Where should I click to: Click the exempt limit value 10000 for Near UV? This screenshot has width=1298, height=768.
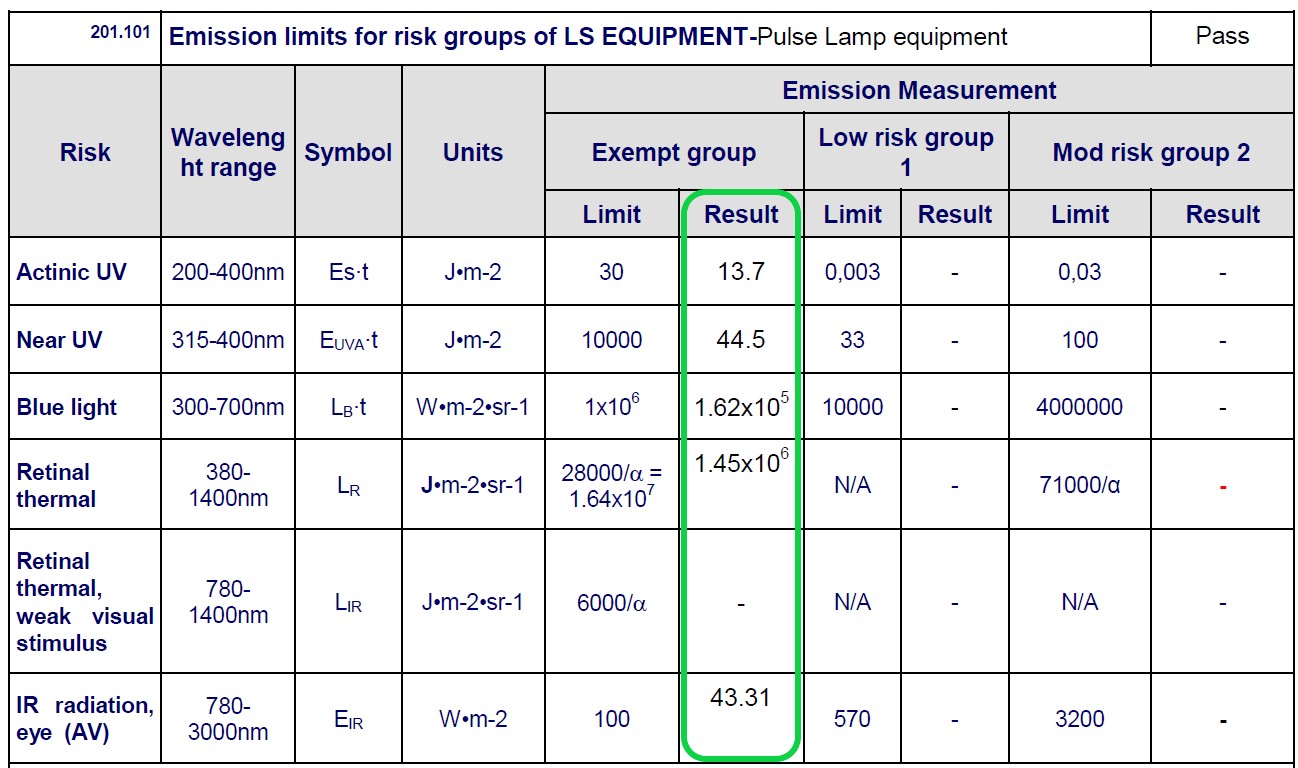(611, 340)
